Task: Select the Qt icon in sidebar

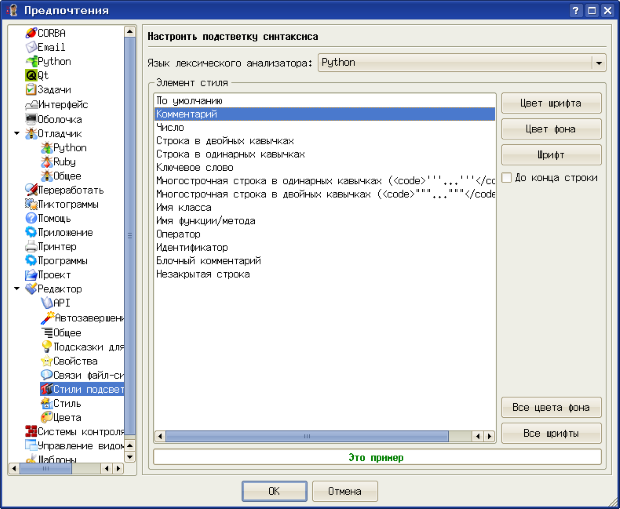Action: click(x=30, y=75)
